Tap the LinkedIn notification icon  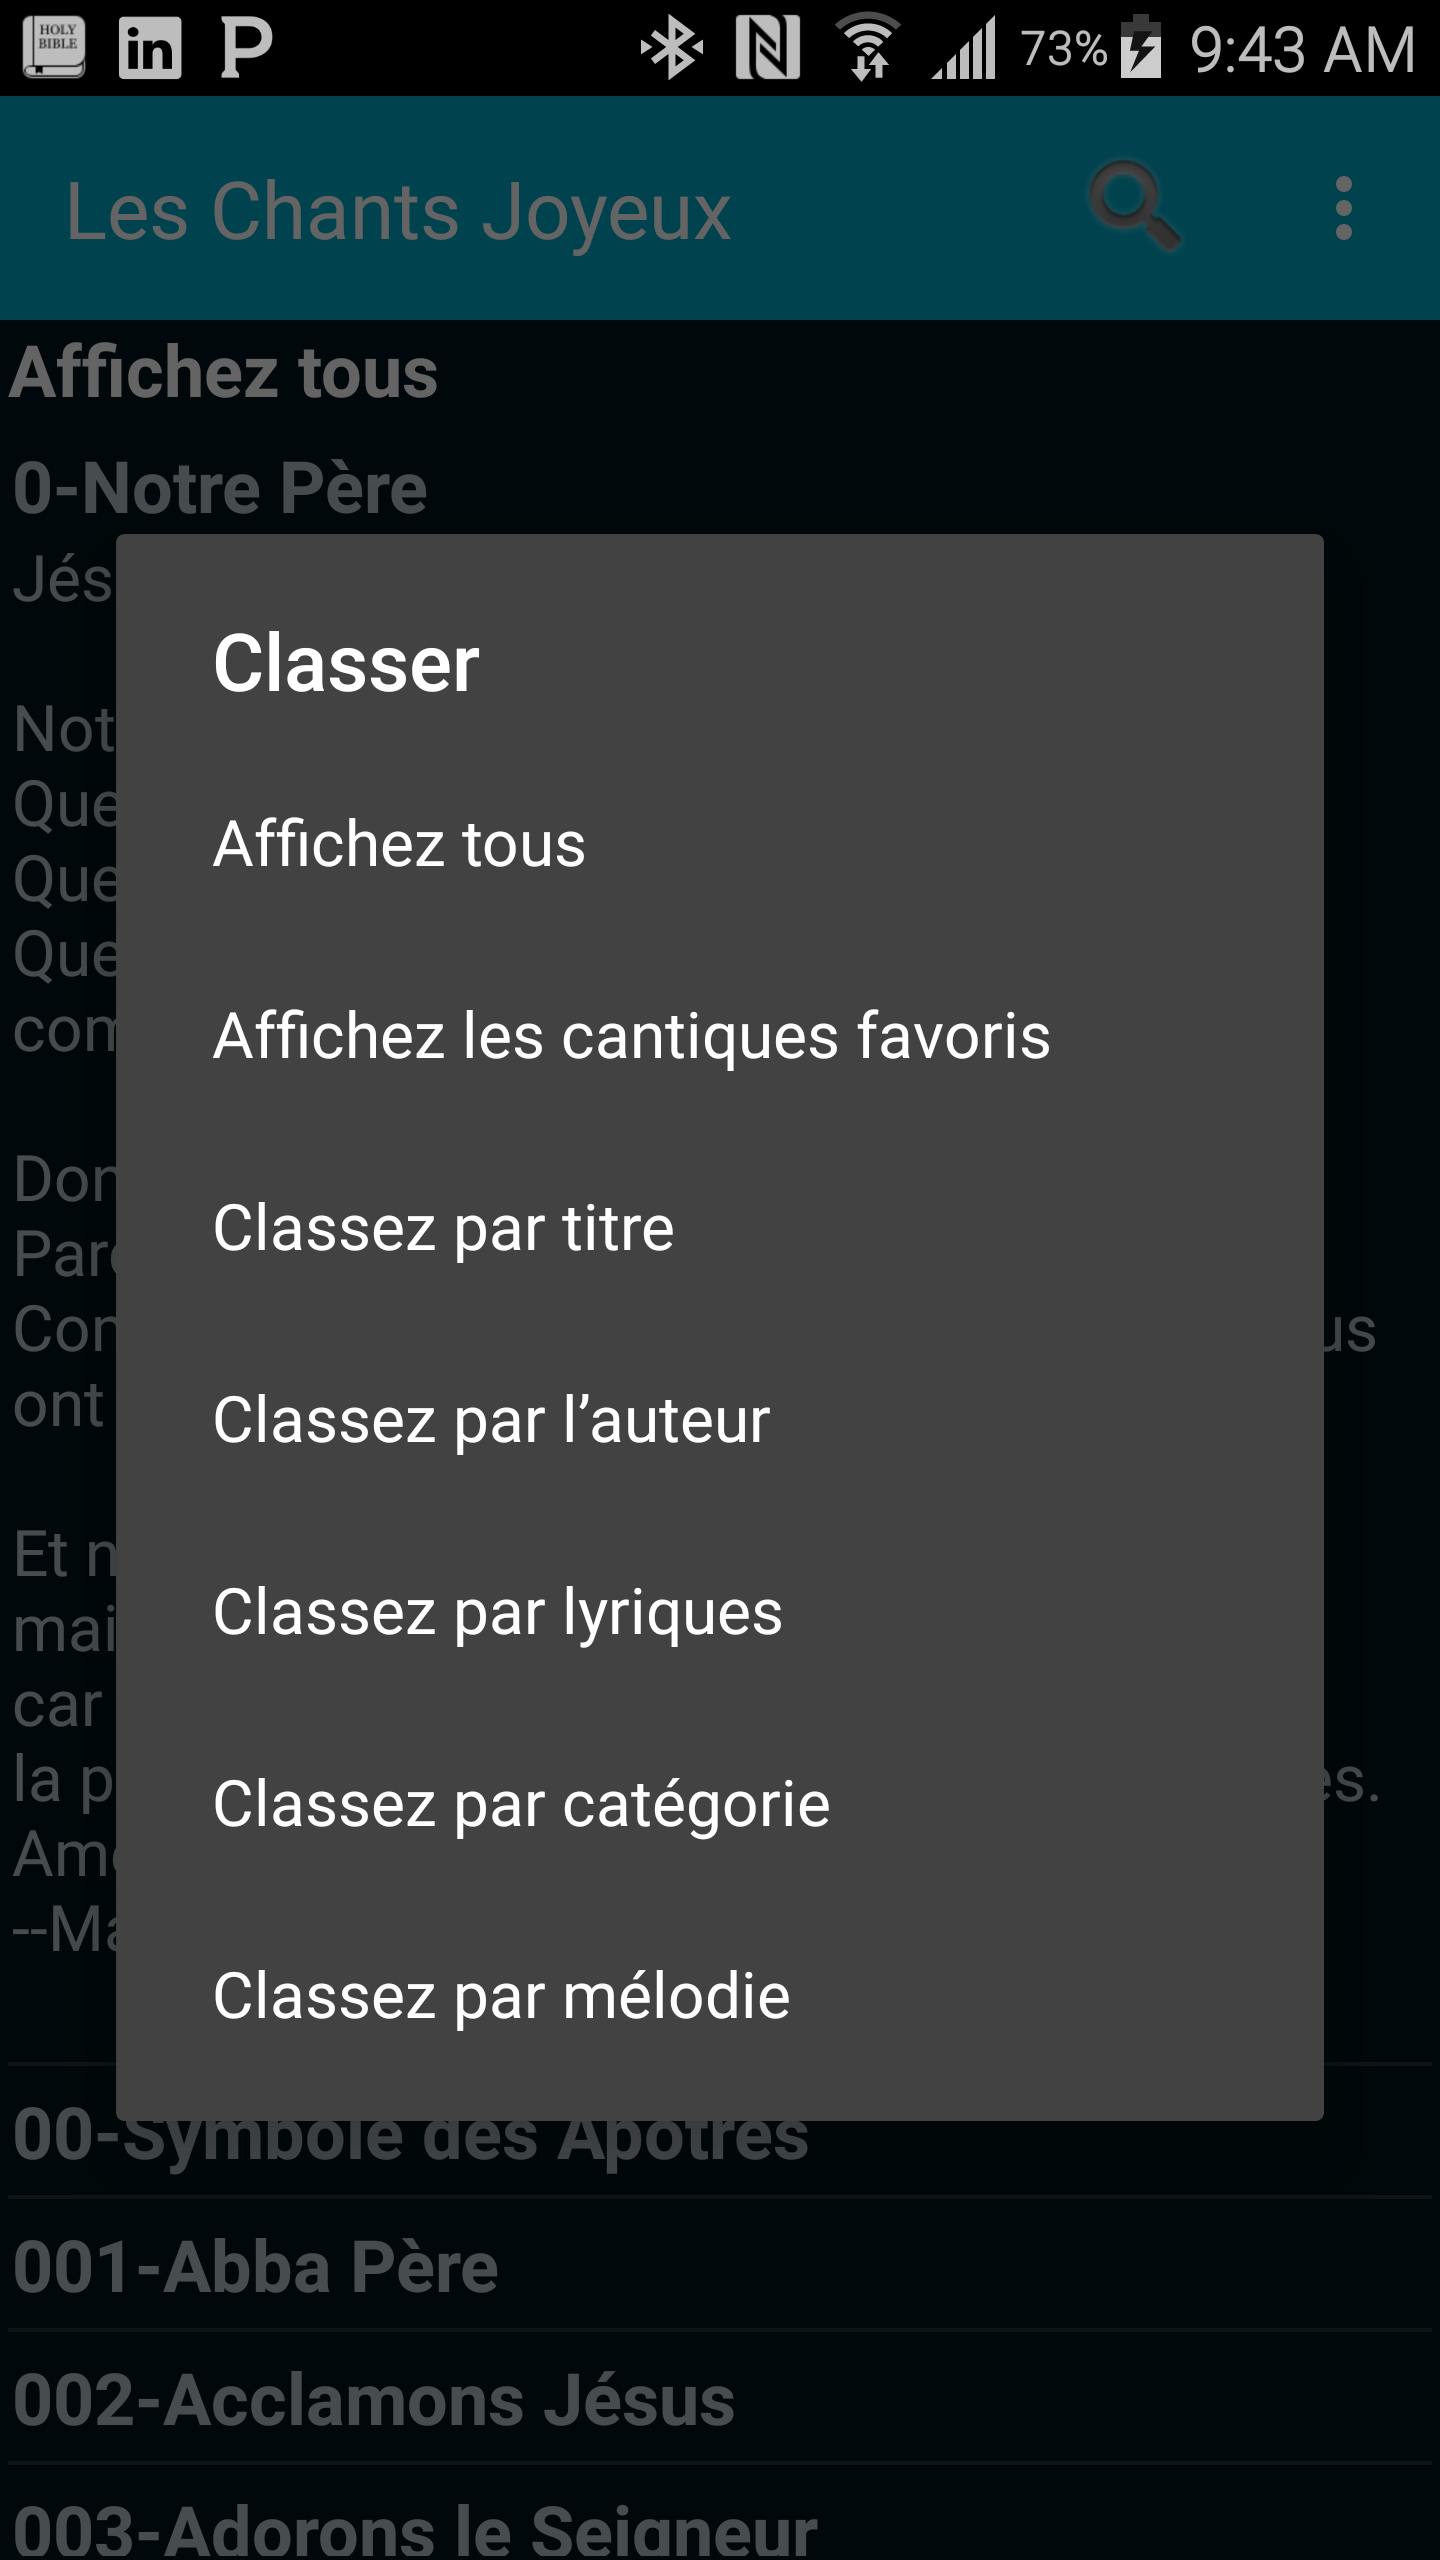pyautogui.click(x=150, y=47)
